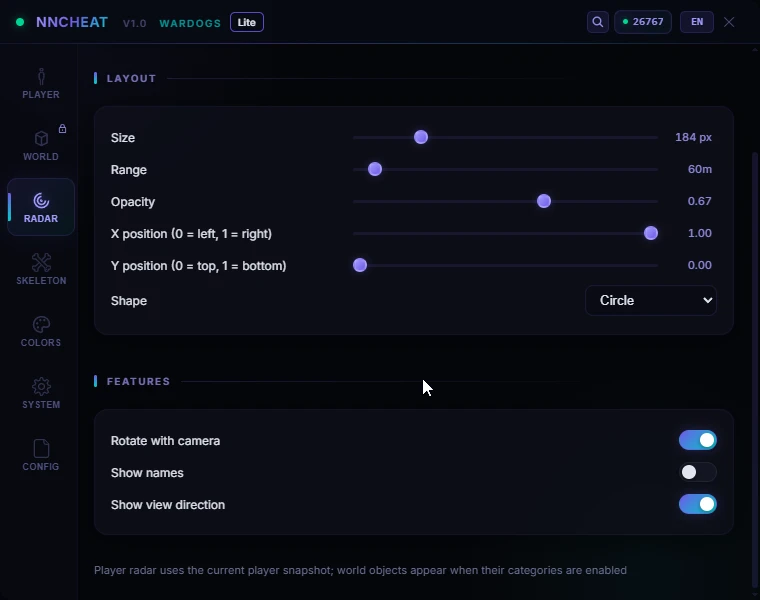760x600 pixels.
Task: Select the Radar sidebar tab
Action: (x=41, y=207)
